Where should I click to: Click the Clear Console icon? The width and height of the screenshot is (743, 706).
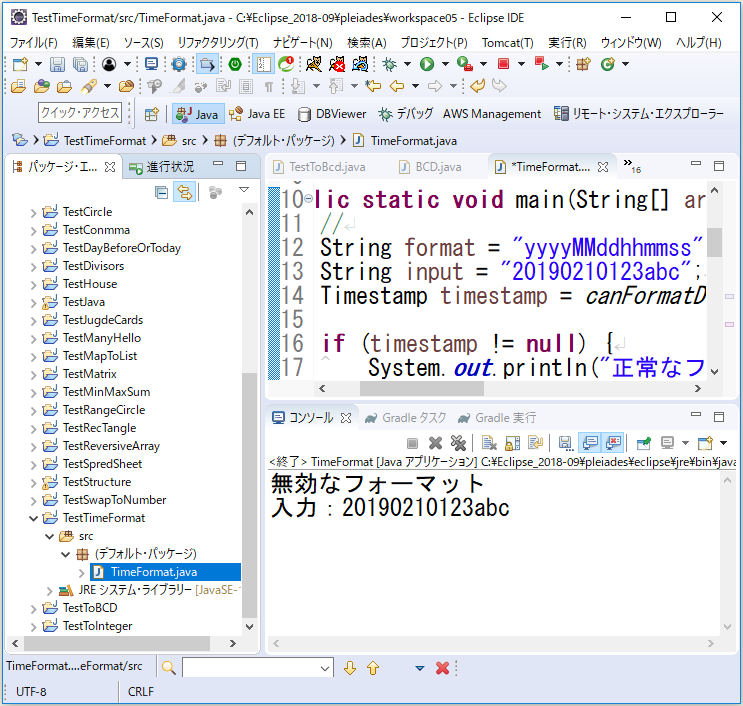489,443
